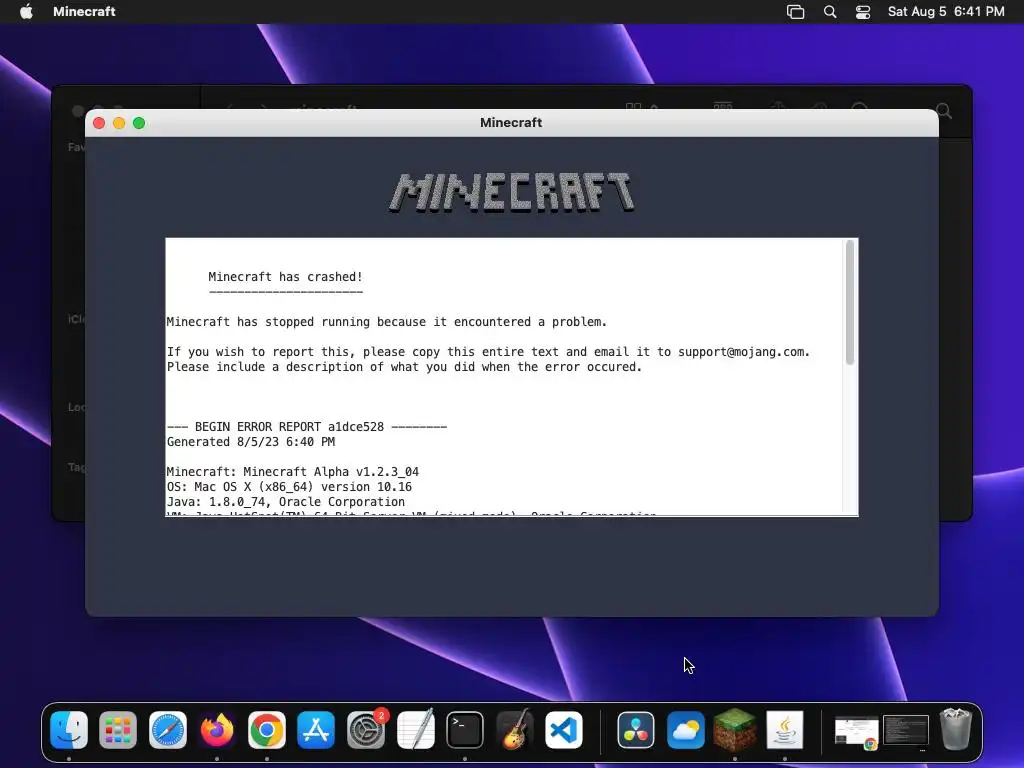Open the App Store dock icon

[x=316, y=729]
